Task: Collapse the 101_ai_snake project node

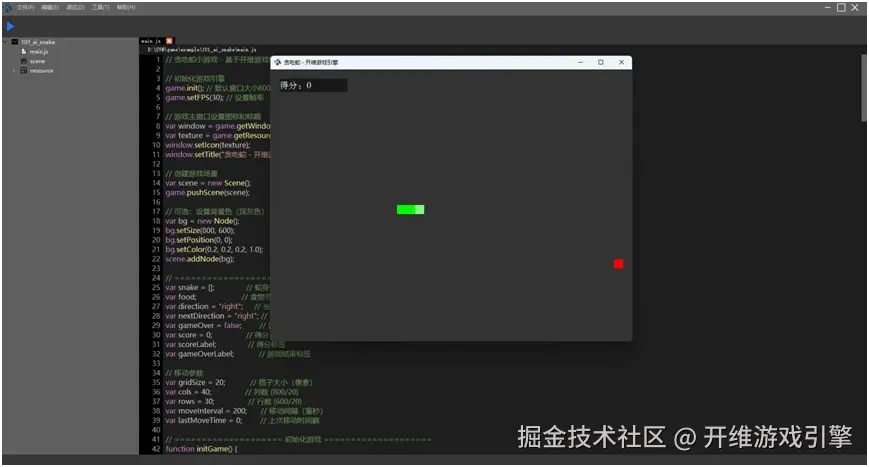Action: (6, 42)
